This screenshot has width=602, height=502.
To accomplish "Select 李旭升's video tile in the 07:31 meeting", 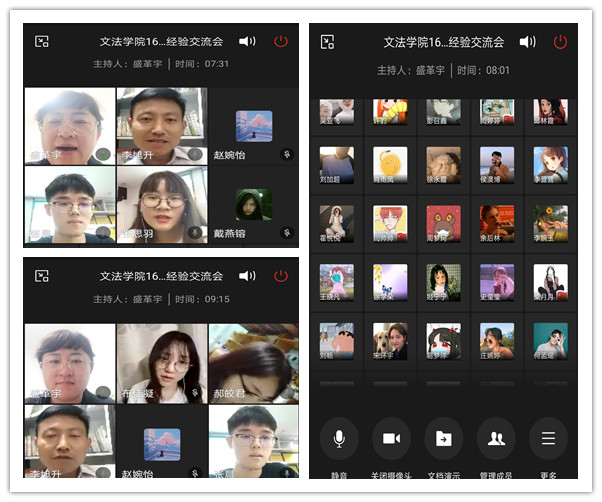I will [162, 126].
